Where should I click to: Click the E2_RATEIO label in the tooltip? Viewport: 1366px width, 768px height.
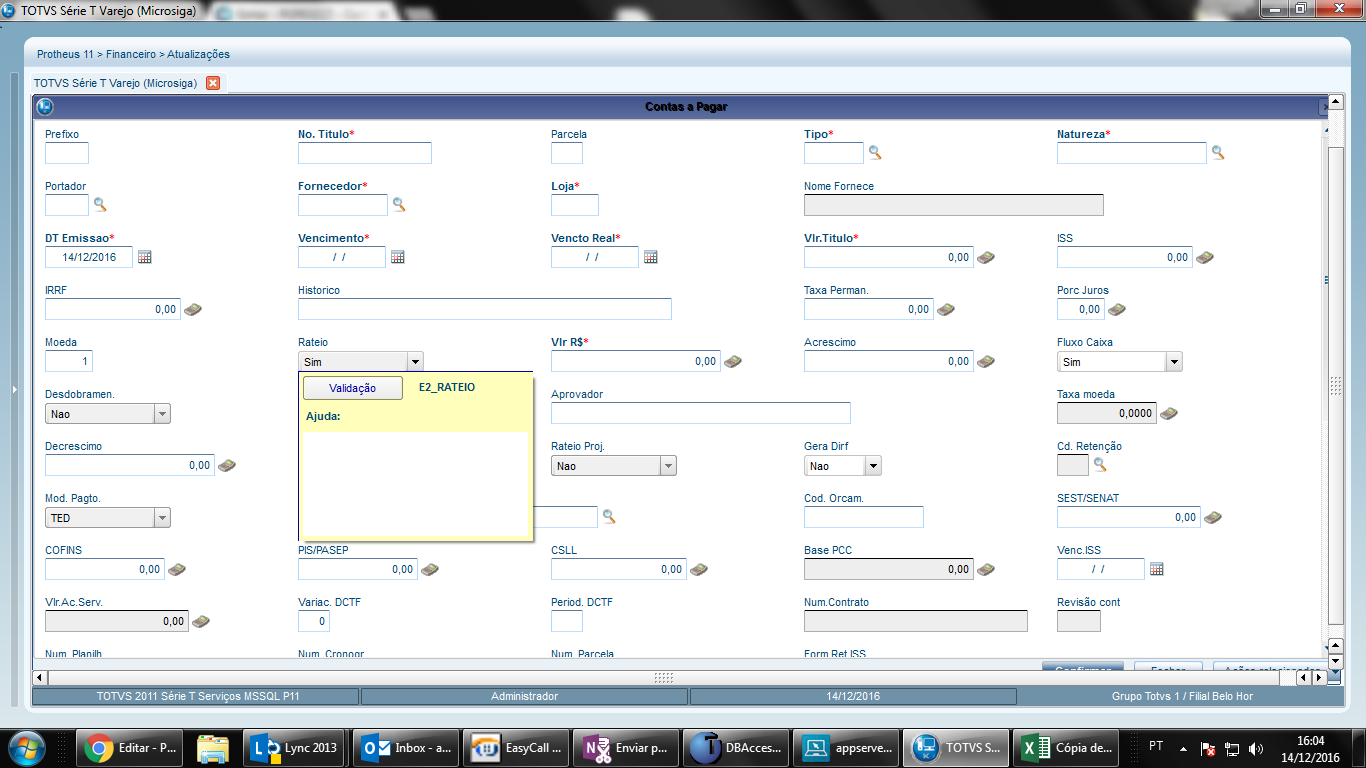coord(447,387)
